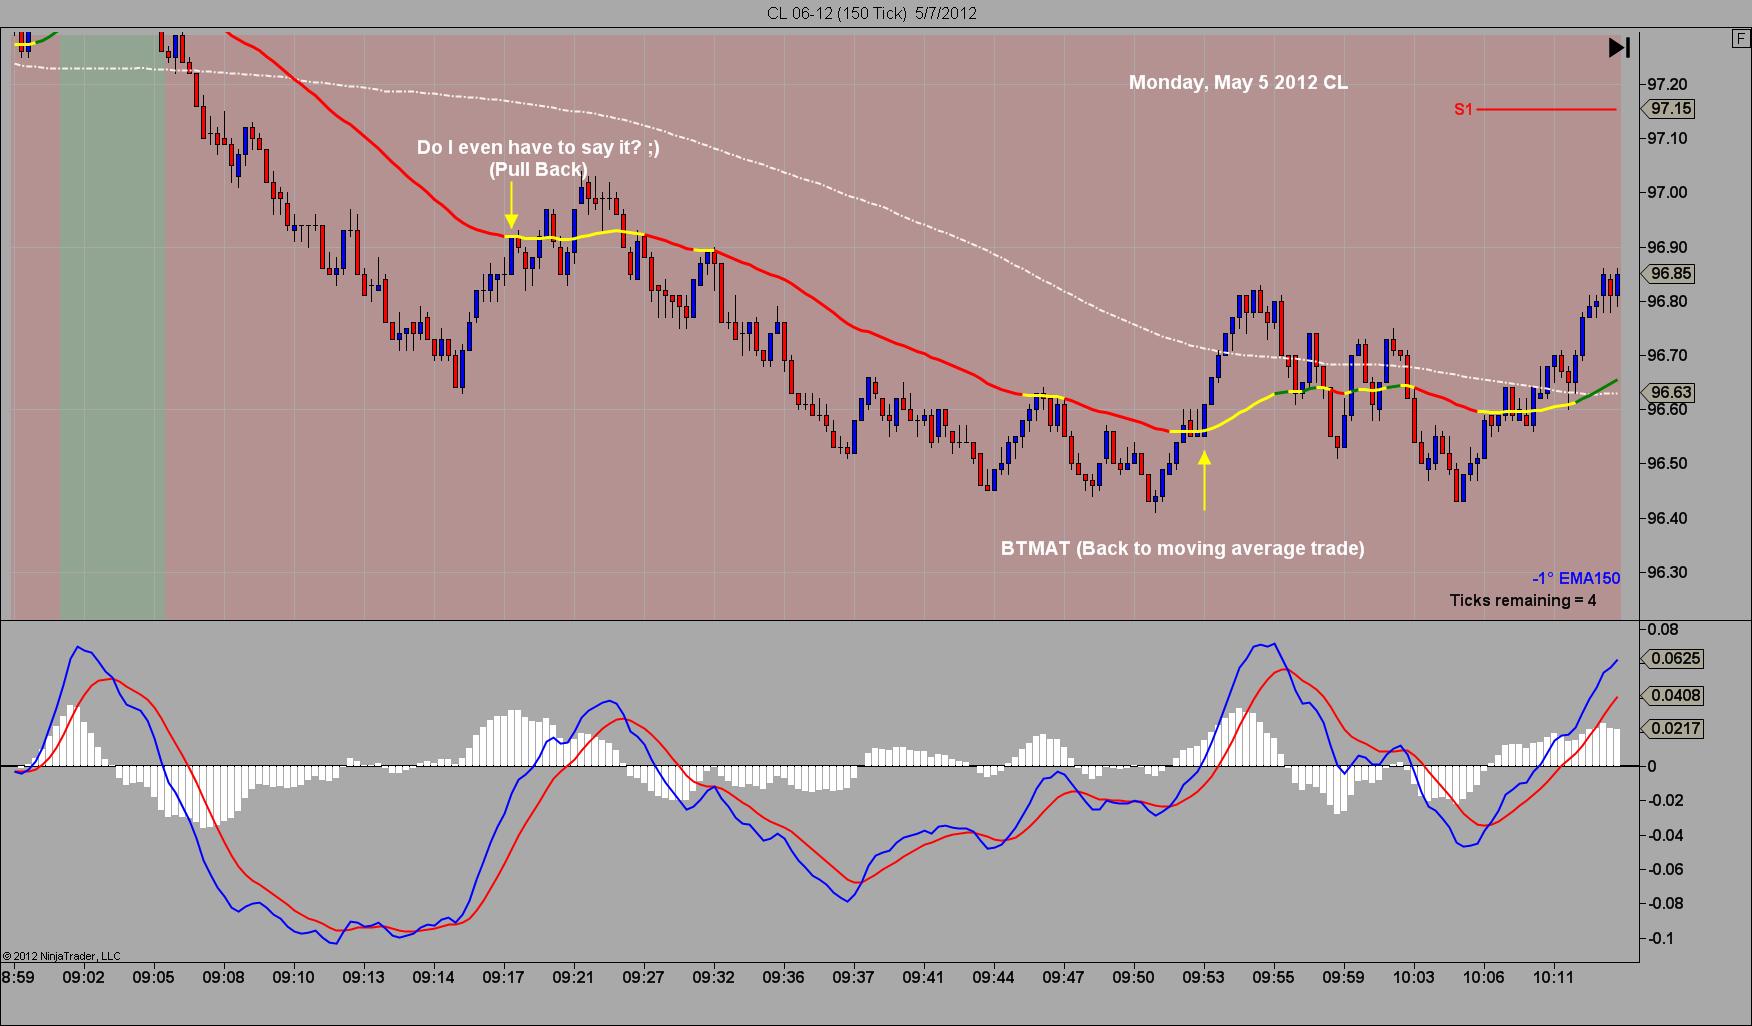Click the 09:27 time axis label
This screenshot has width=1752, height=1026.
(x=643, y=977)
